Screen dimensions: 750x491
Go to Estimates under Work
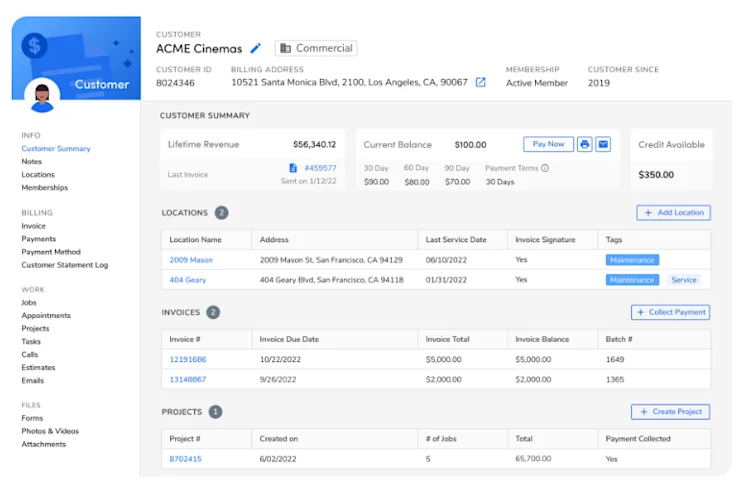coord(38,368)
